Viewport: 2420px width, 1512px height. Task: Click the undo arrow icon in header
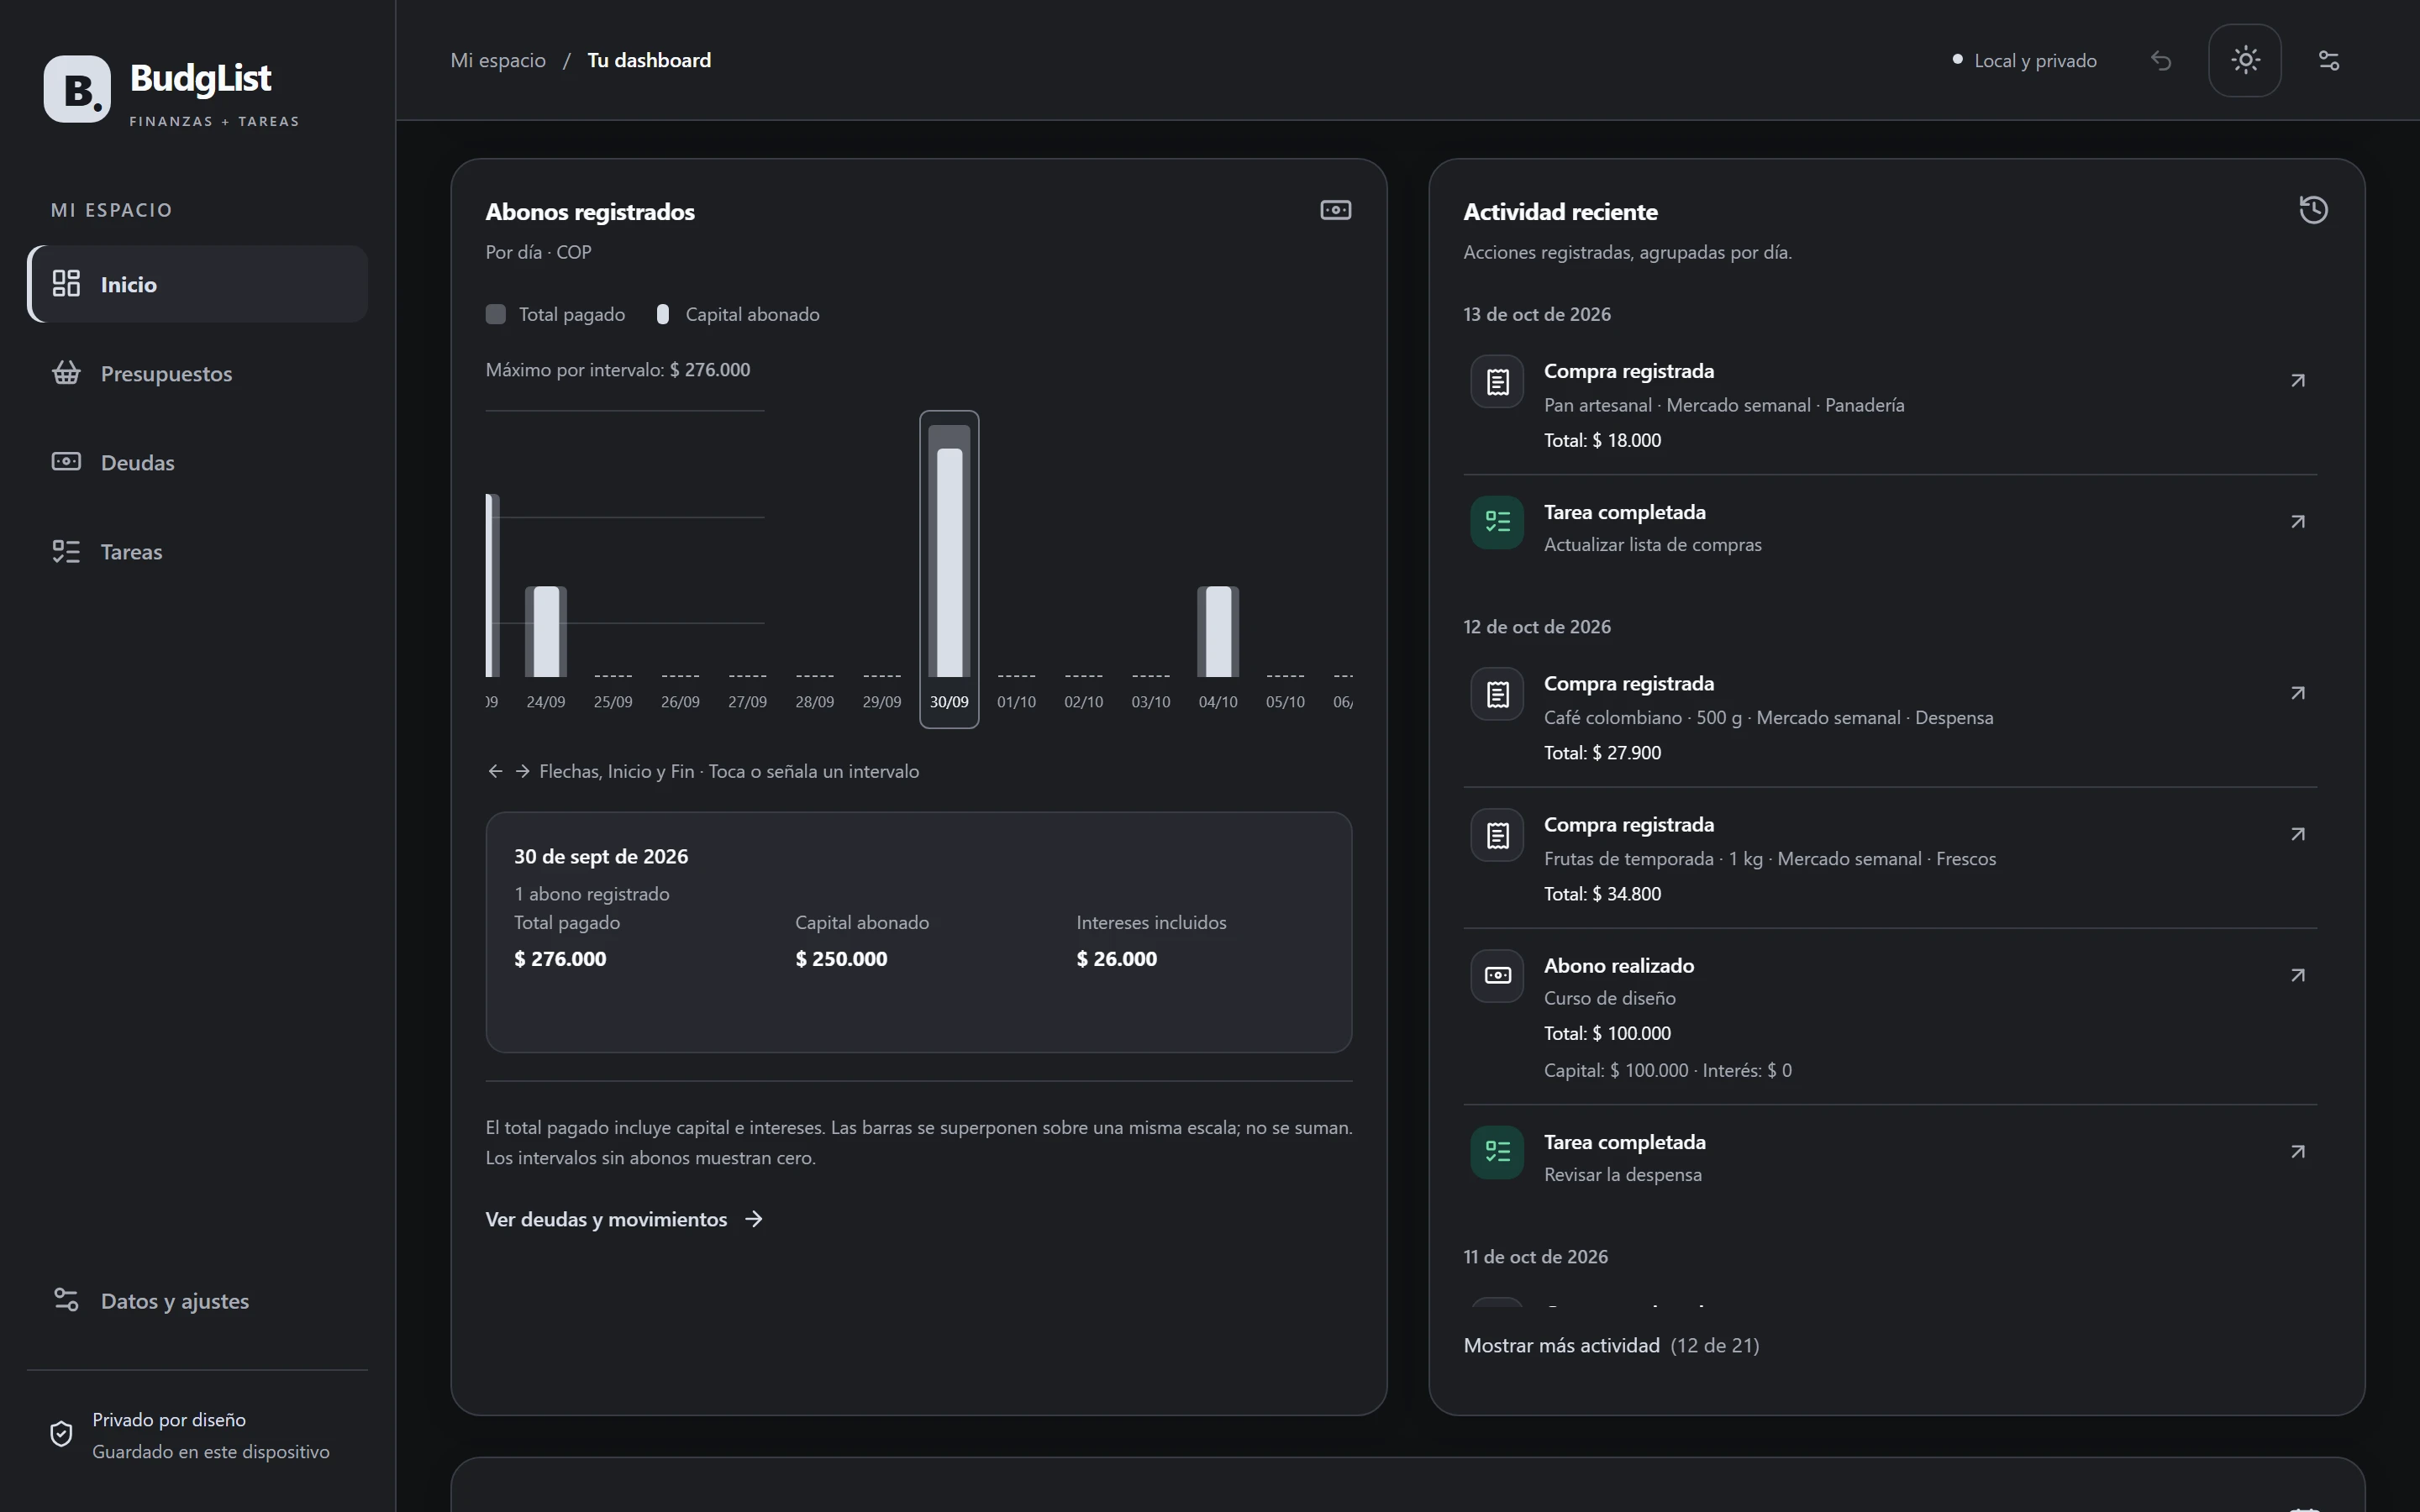pos(2161,61)
